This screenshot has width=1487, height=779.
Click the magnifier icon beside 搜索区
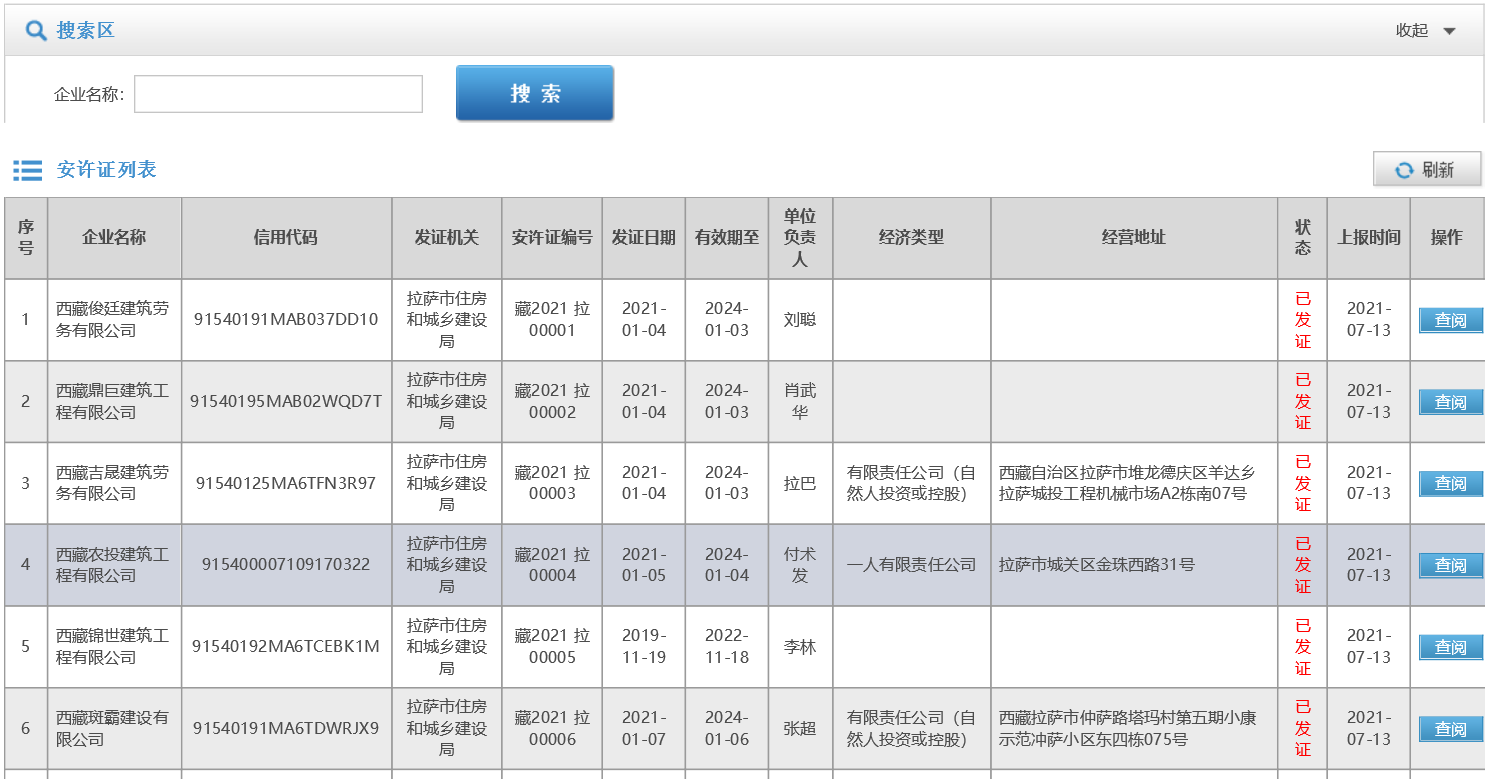36,31
